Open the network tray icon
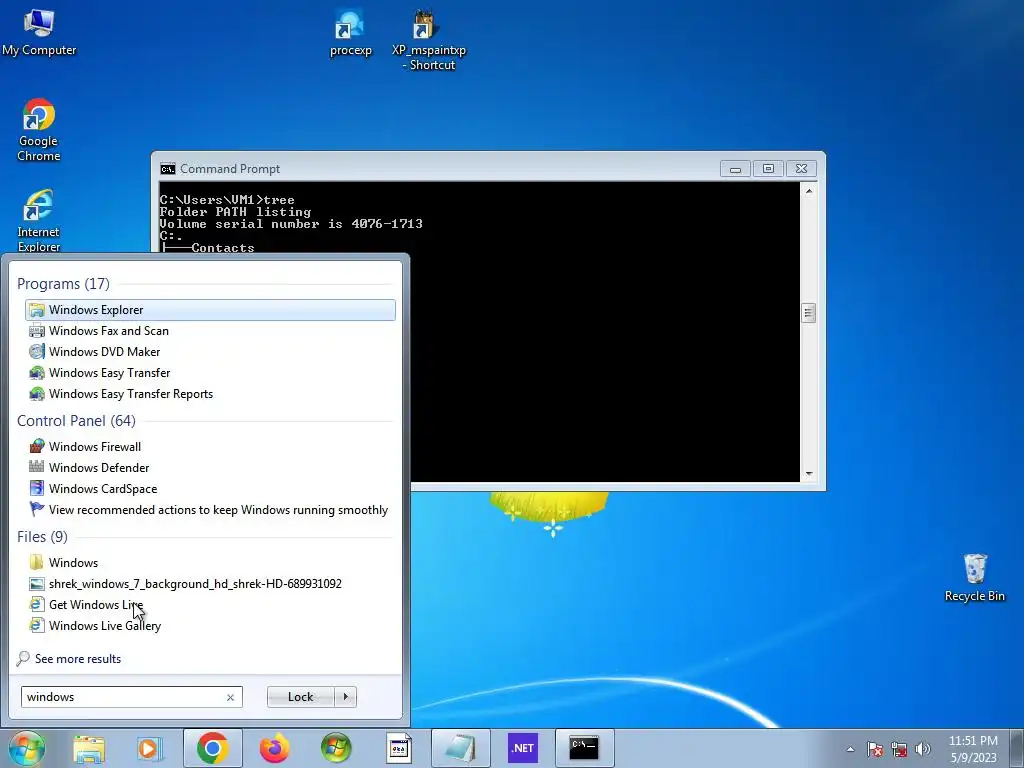Image resolution: width=1024 pixels, height=768 pixels. (x=899, y=749)
